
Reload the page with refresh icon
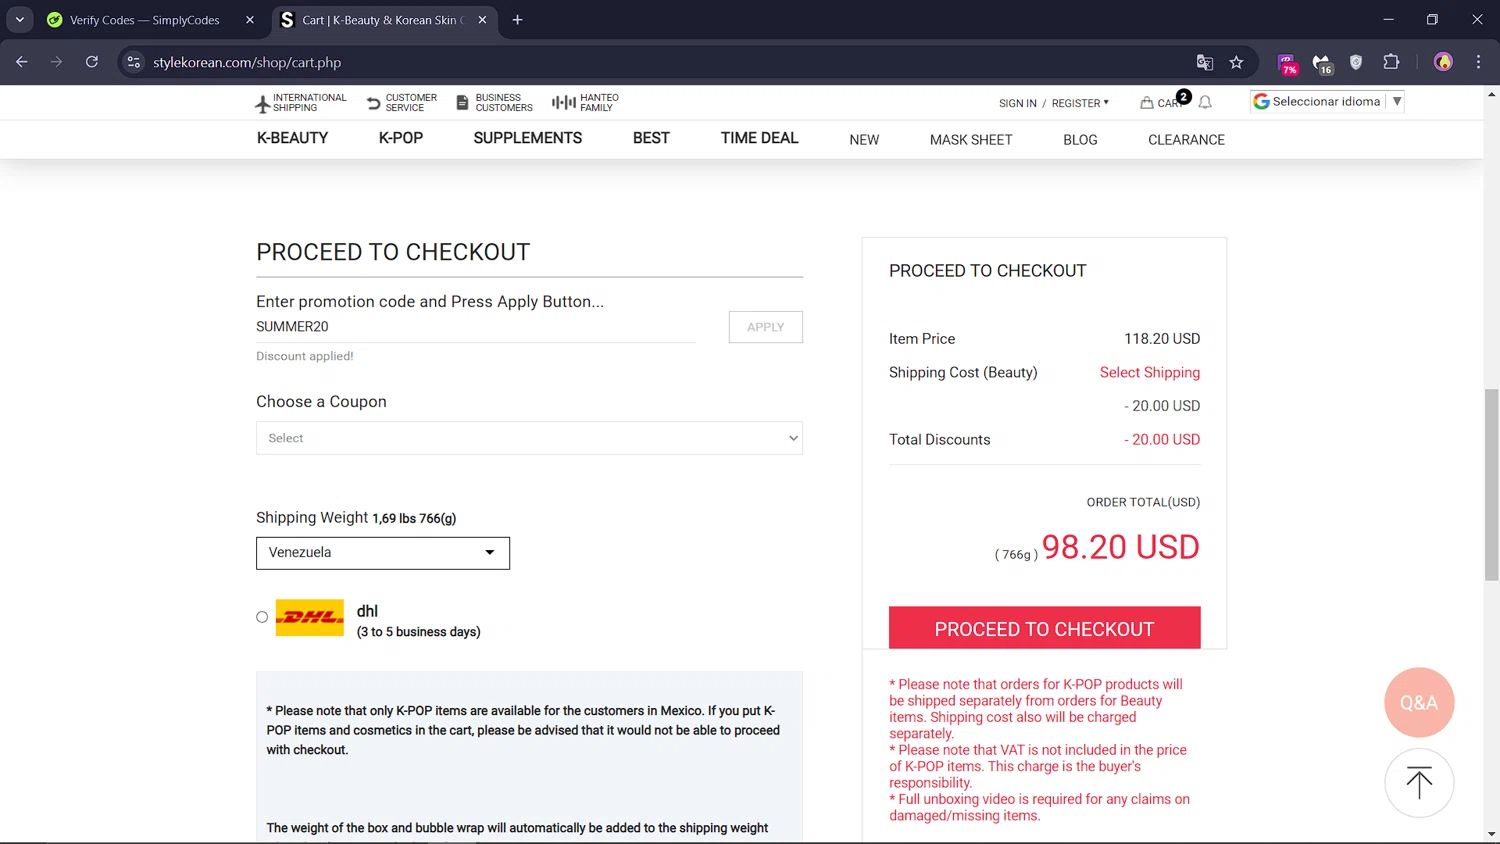[91, 62]
